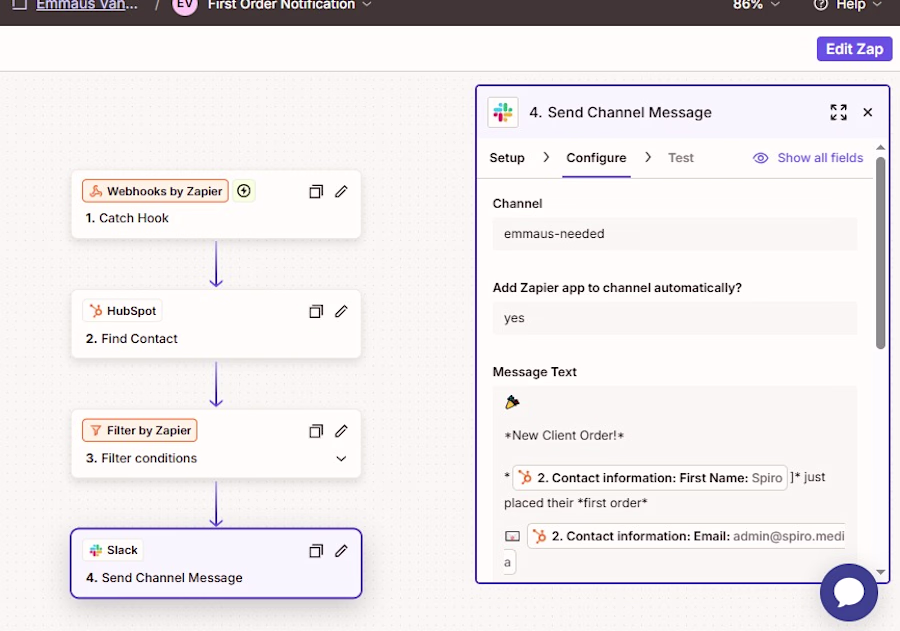Click the pencil edit icon on Catch Hook step

pos(341,191)
